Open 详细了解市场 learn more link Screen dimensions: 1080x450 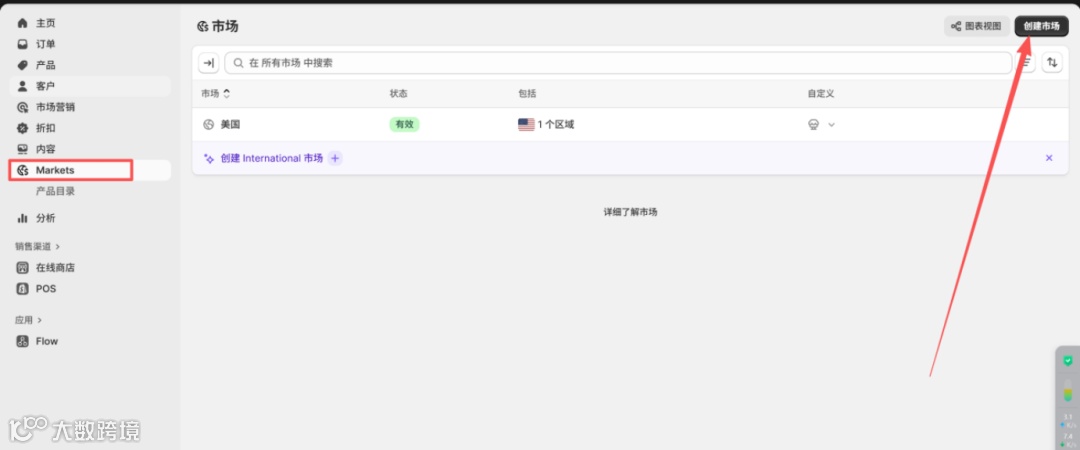(630, 212)
